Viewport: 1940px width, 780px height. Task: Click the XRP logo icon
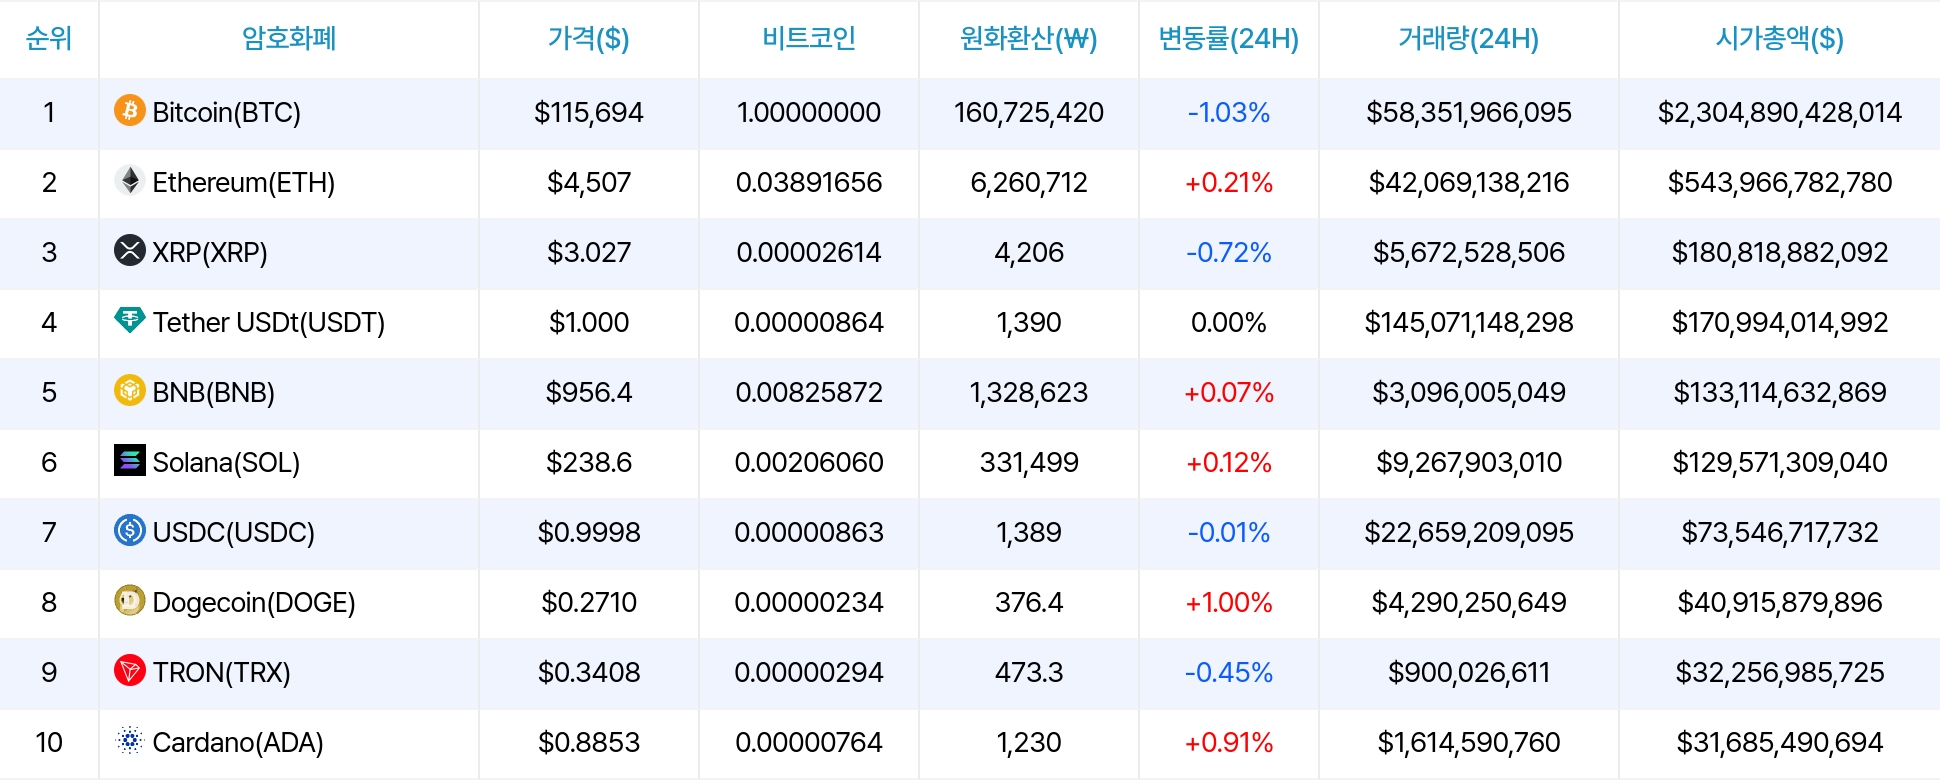point(130,250)
